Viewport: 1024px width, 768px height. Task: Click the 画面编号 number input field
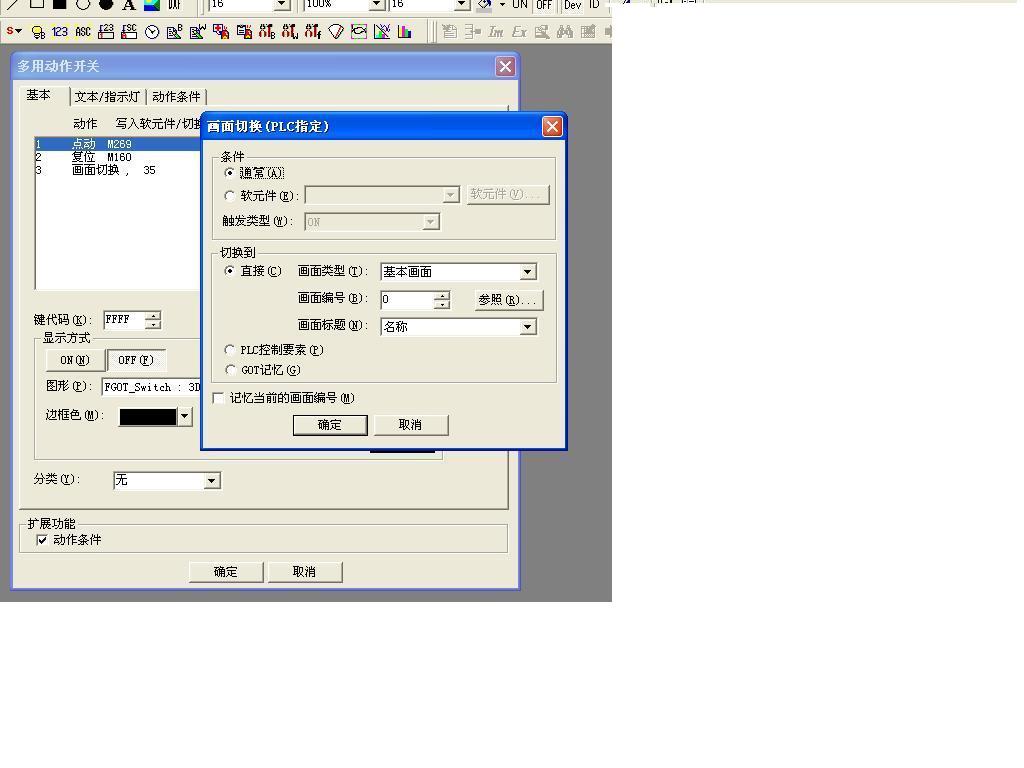406,300
